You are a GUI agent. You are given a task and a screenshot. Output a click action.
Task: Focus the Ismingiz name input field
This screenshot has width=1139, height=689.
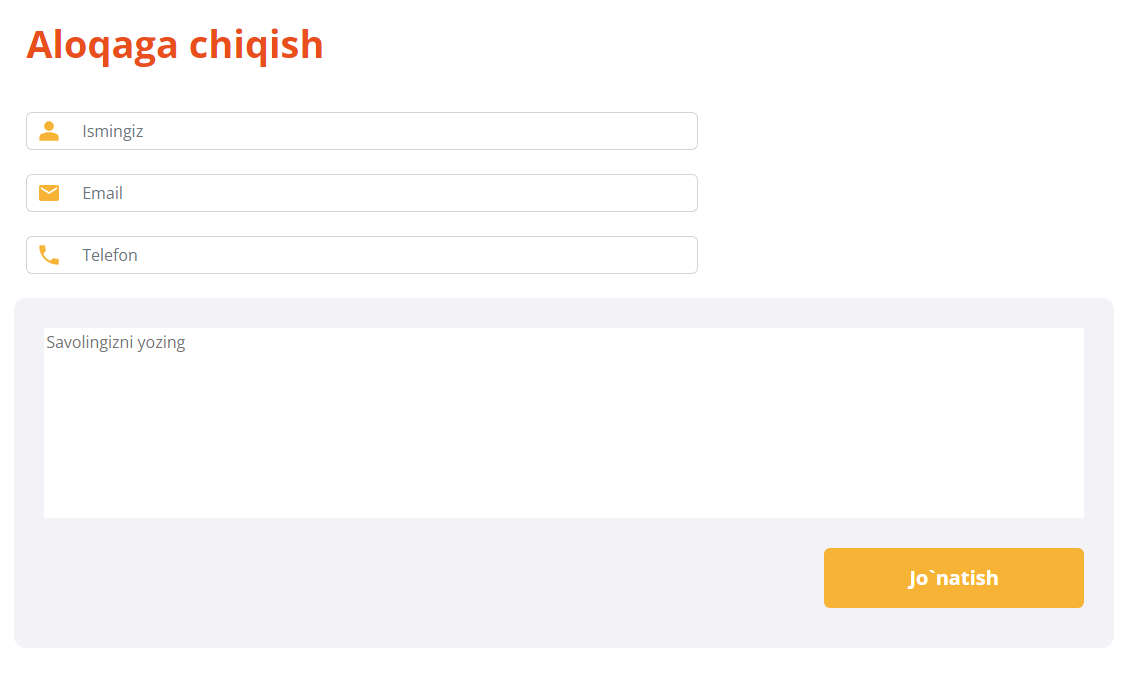point(380,131)
